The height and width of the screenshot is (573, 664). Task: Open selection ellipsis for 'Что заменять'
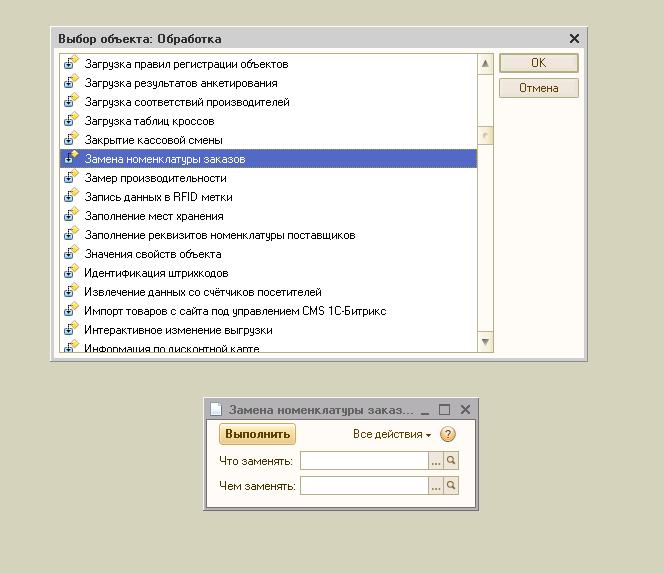[435, 461]
